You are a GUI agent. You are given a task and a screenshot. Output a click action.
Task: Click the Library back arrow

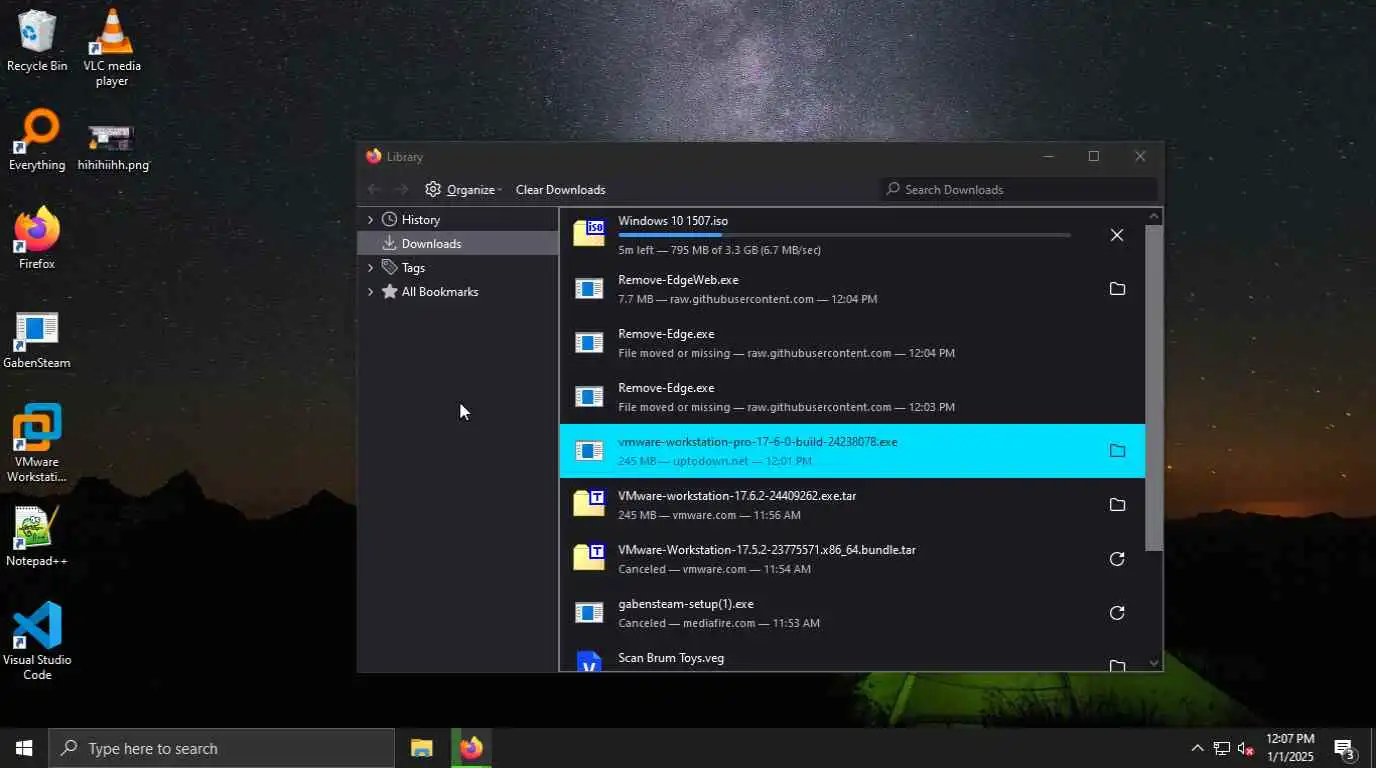tap(374, 189)
